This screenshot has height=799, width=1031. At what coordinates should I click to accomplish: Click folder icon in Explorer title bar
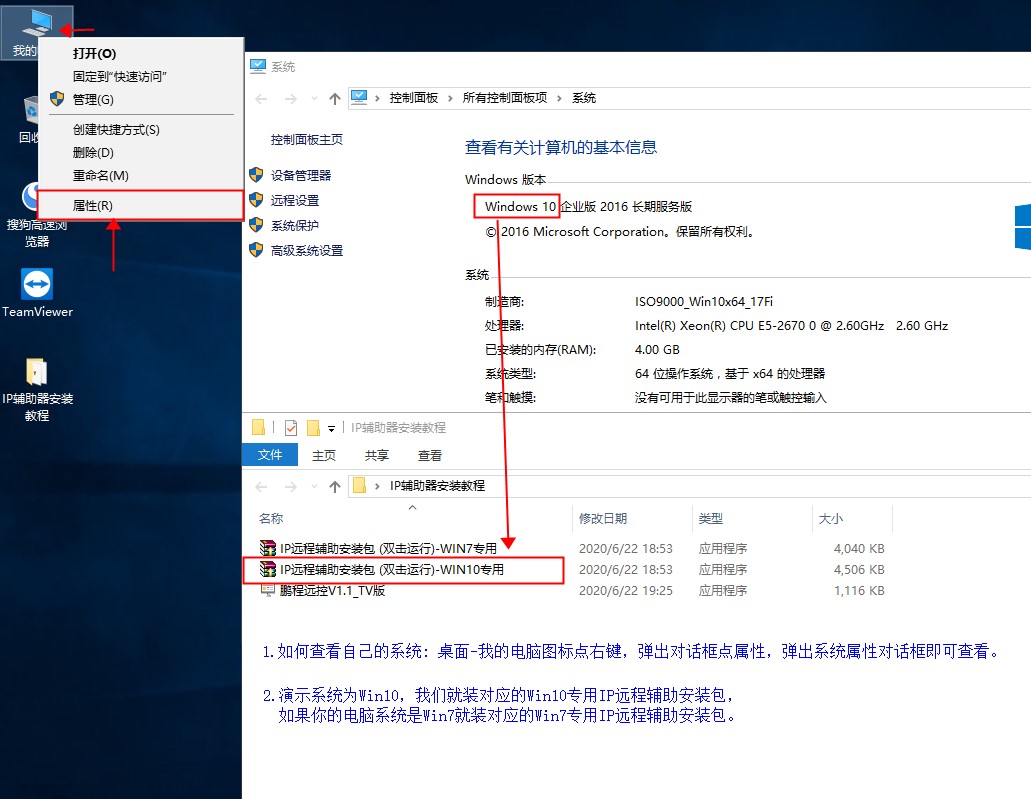258,427
